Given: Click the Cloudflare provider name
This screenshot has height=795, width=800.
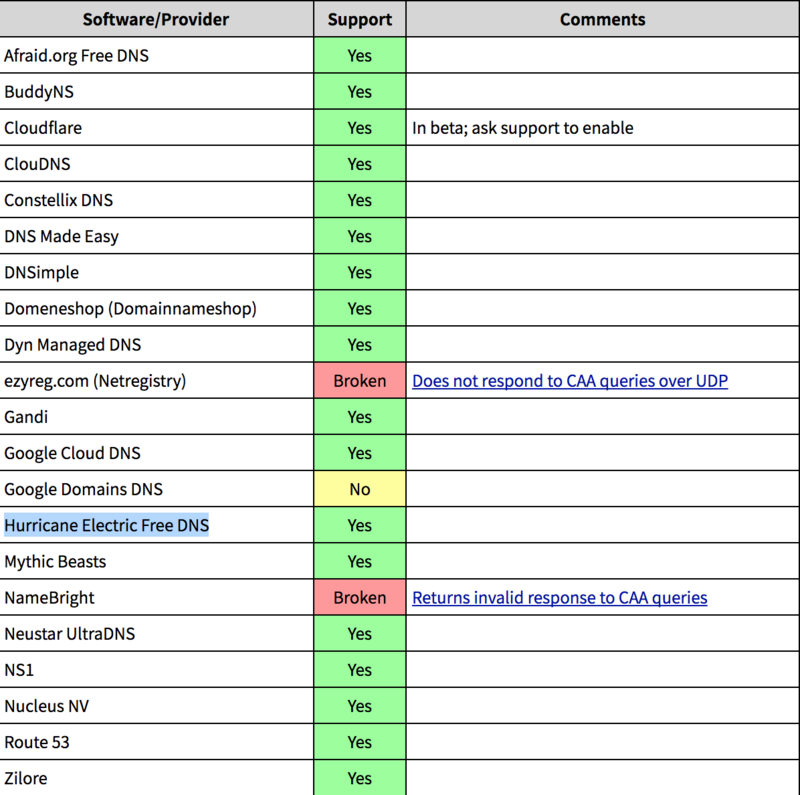Looking at the screenshot, I should [43, 128].
